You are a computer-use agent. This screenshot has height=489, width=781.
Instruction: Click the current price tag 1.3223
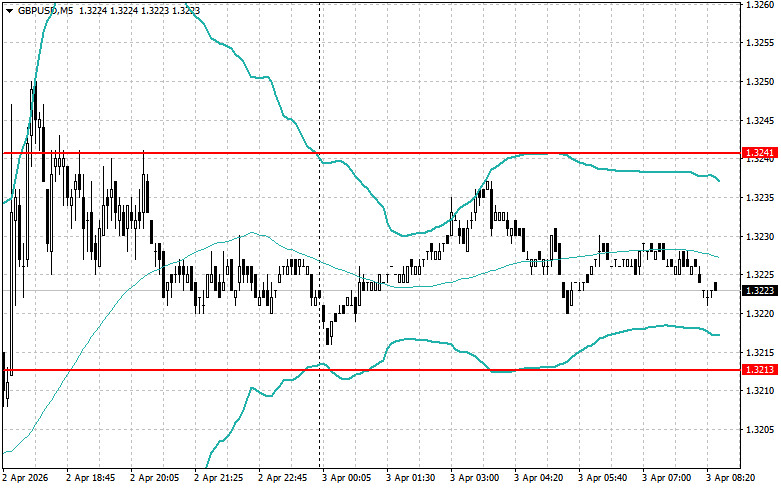[760, 290]
